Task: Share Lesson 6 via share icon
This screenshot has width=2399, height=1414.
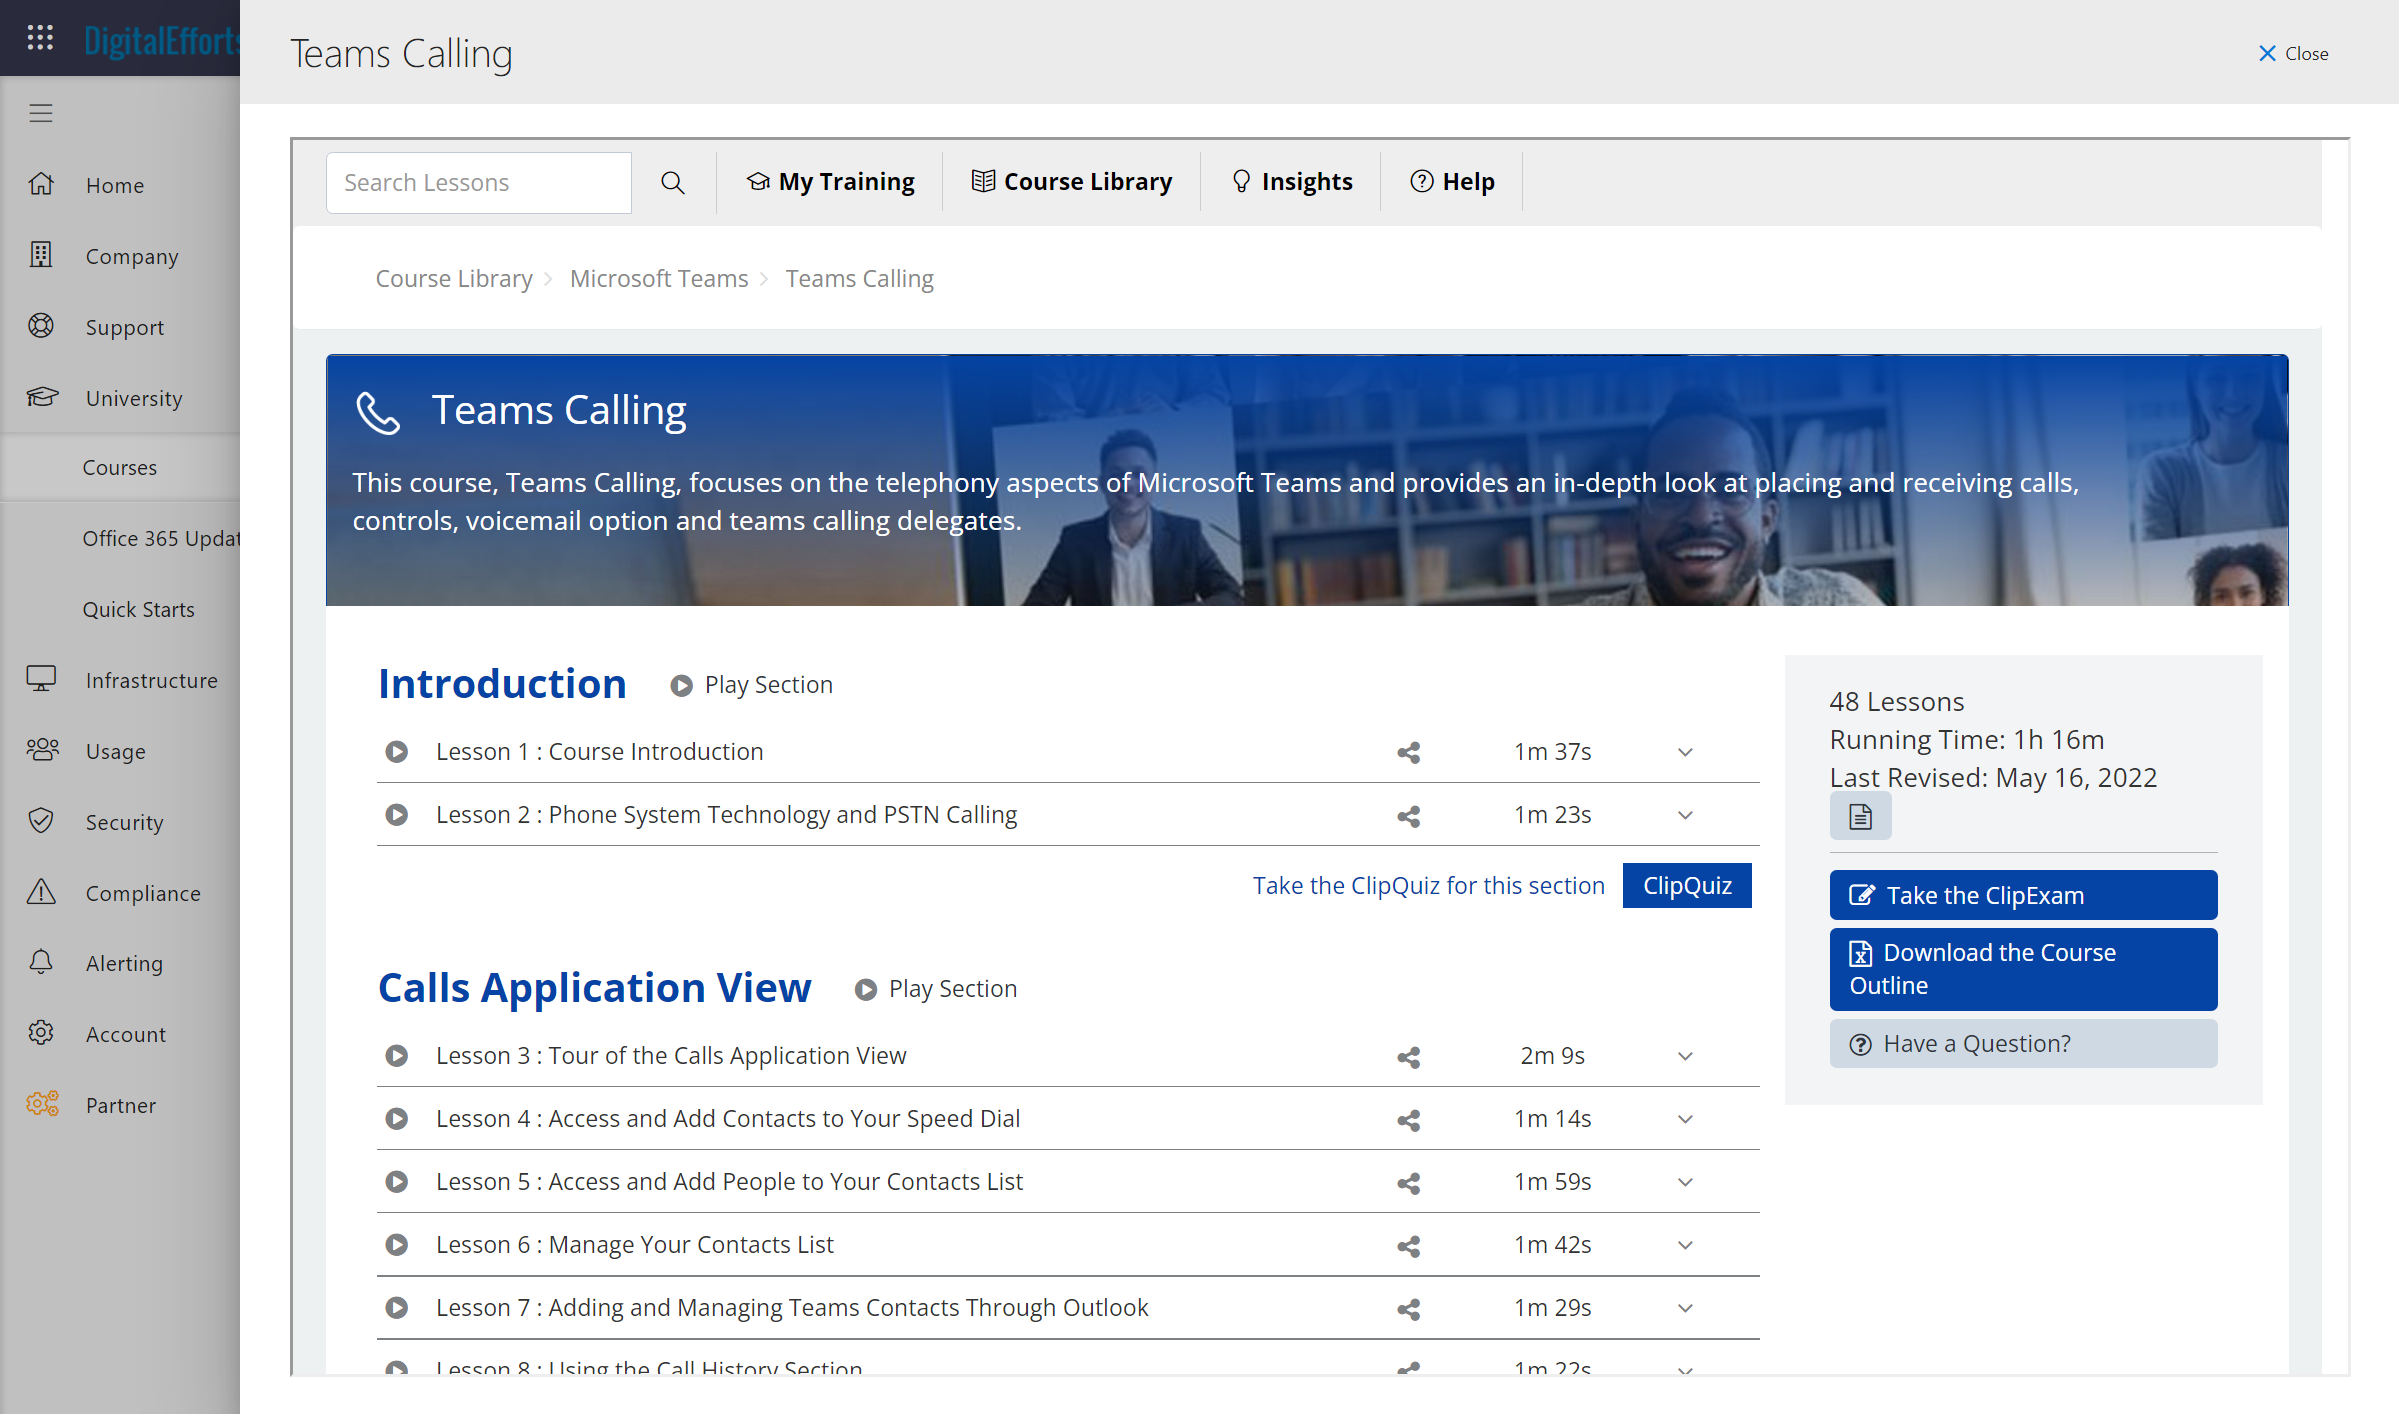Action: (x=1409, y=1246)
